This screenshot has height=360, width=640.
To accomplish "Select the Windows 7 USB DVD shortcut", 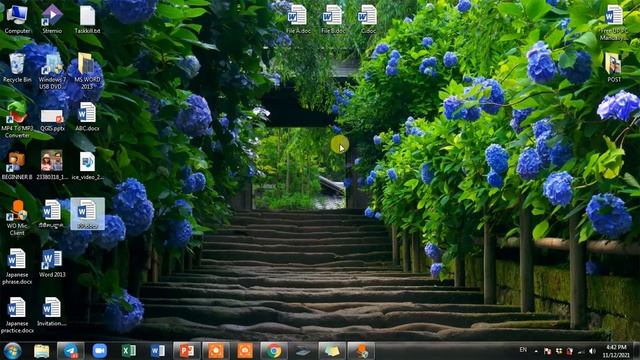I will coord(52,71).
